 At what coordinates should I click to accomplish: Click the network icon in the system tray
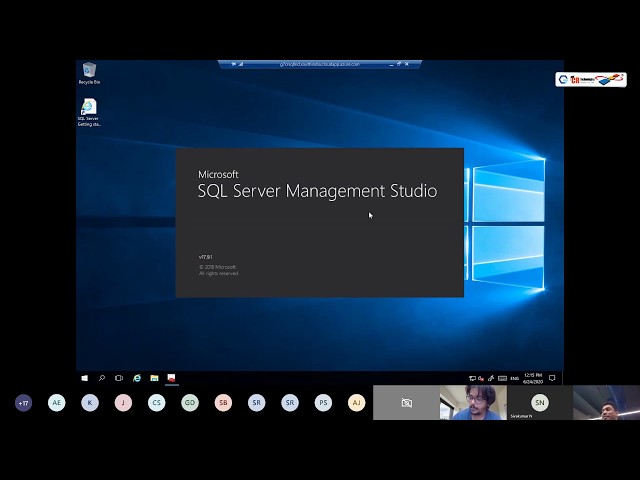click(x=472, y=378)
